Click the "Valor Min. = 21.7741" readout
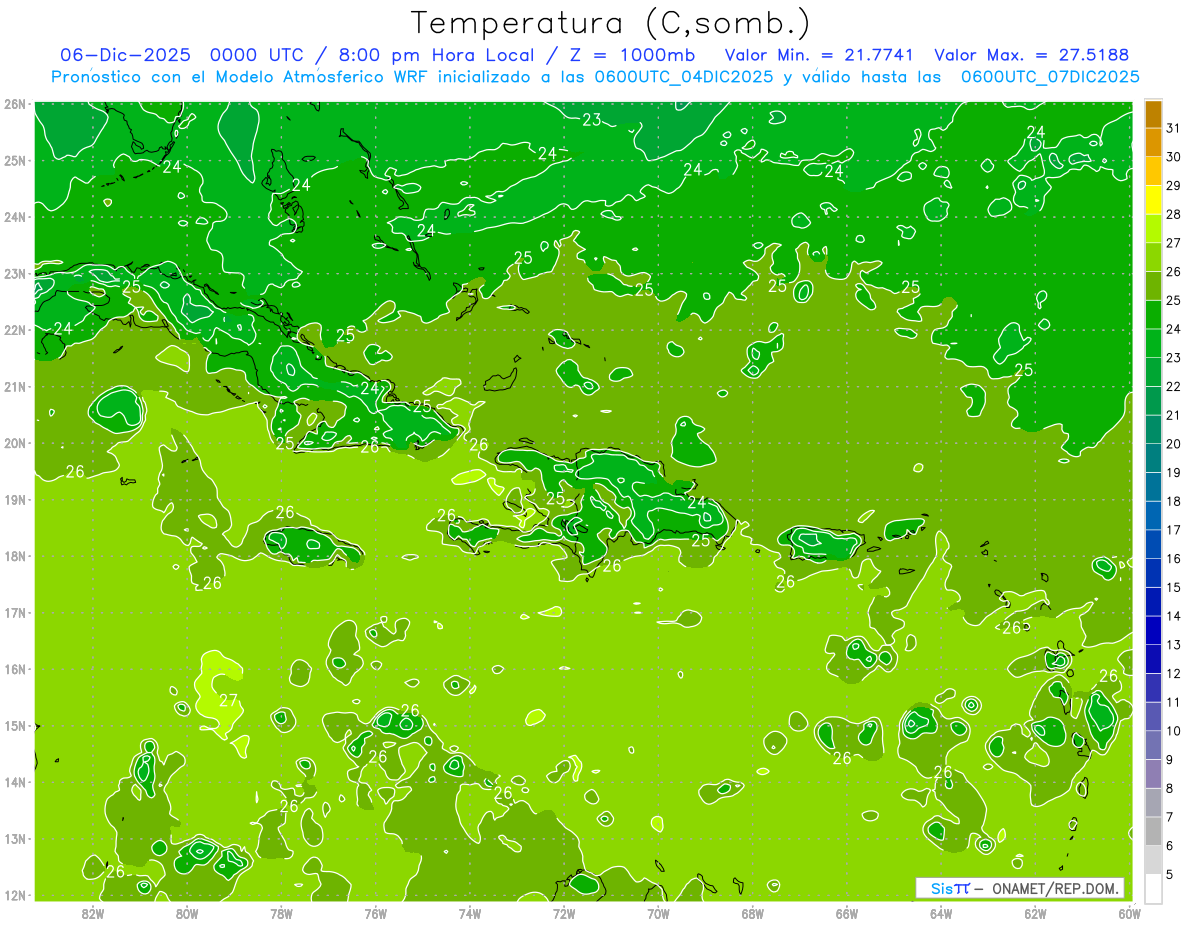The image size is (1200, 927). [818, 55]
